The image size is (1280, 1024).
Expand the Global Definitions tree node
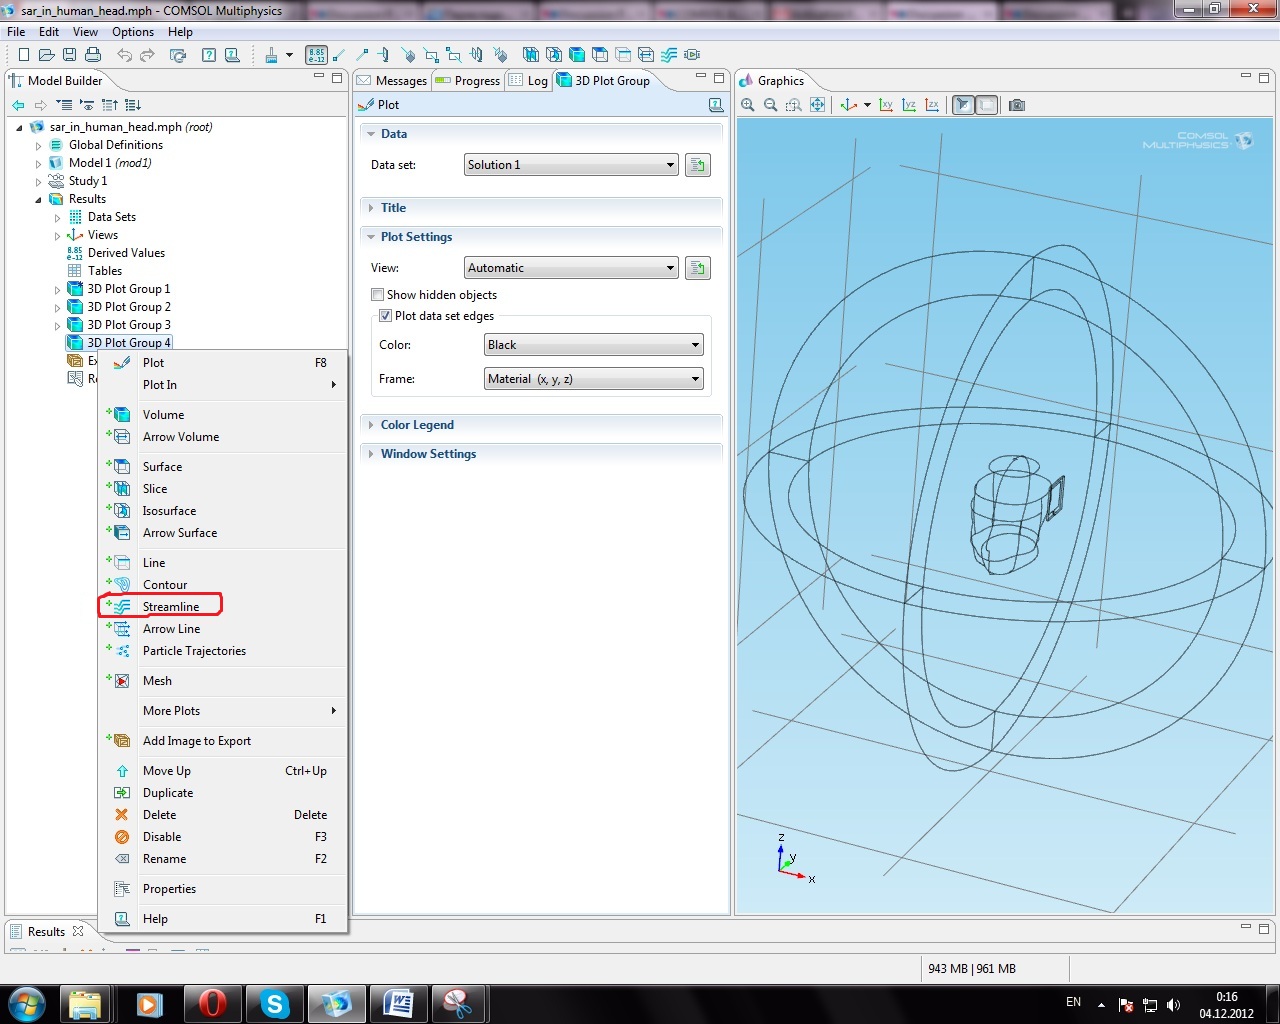(39, 146)
